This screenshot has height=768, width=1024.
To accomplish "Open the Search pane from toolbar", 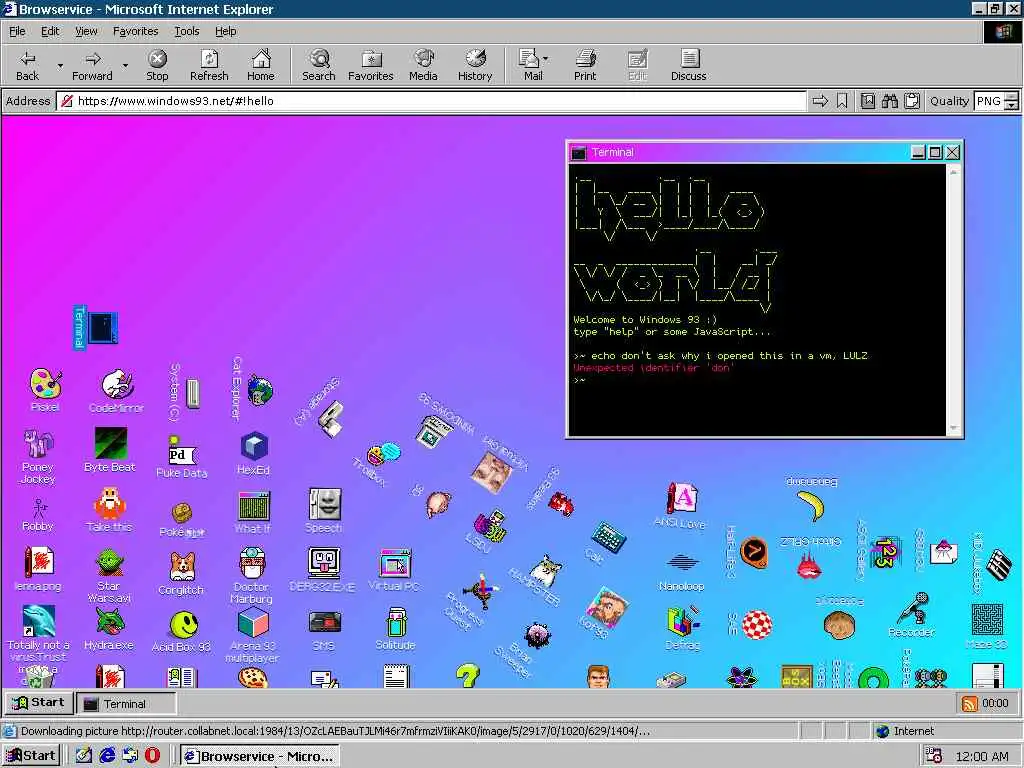I will click(x=319, y=65).
